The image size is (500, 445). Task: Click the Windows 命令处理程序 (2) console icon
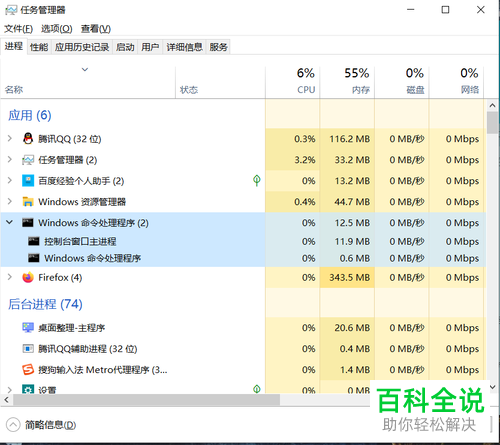(x=28, y=223)
